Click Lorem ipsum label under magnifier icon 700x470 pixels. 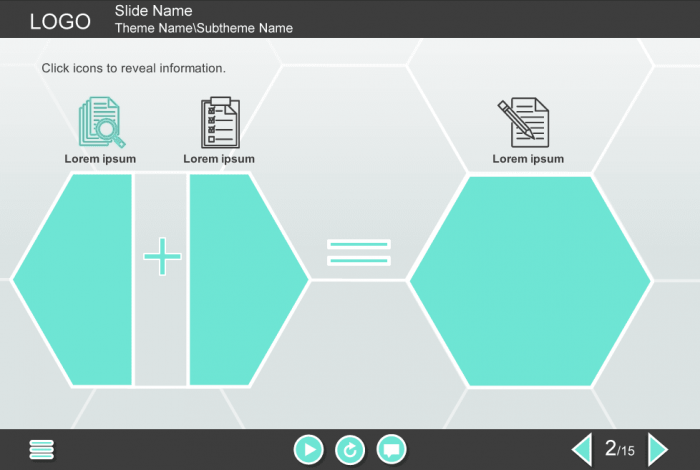point(100,159)
